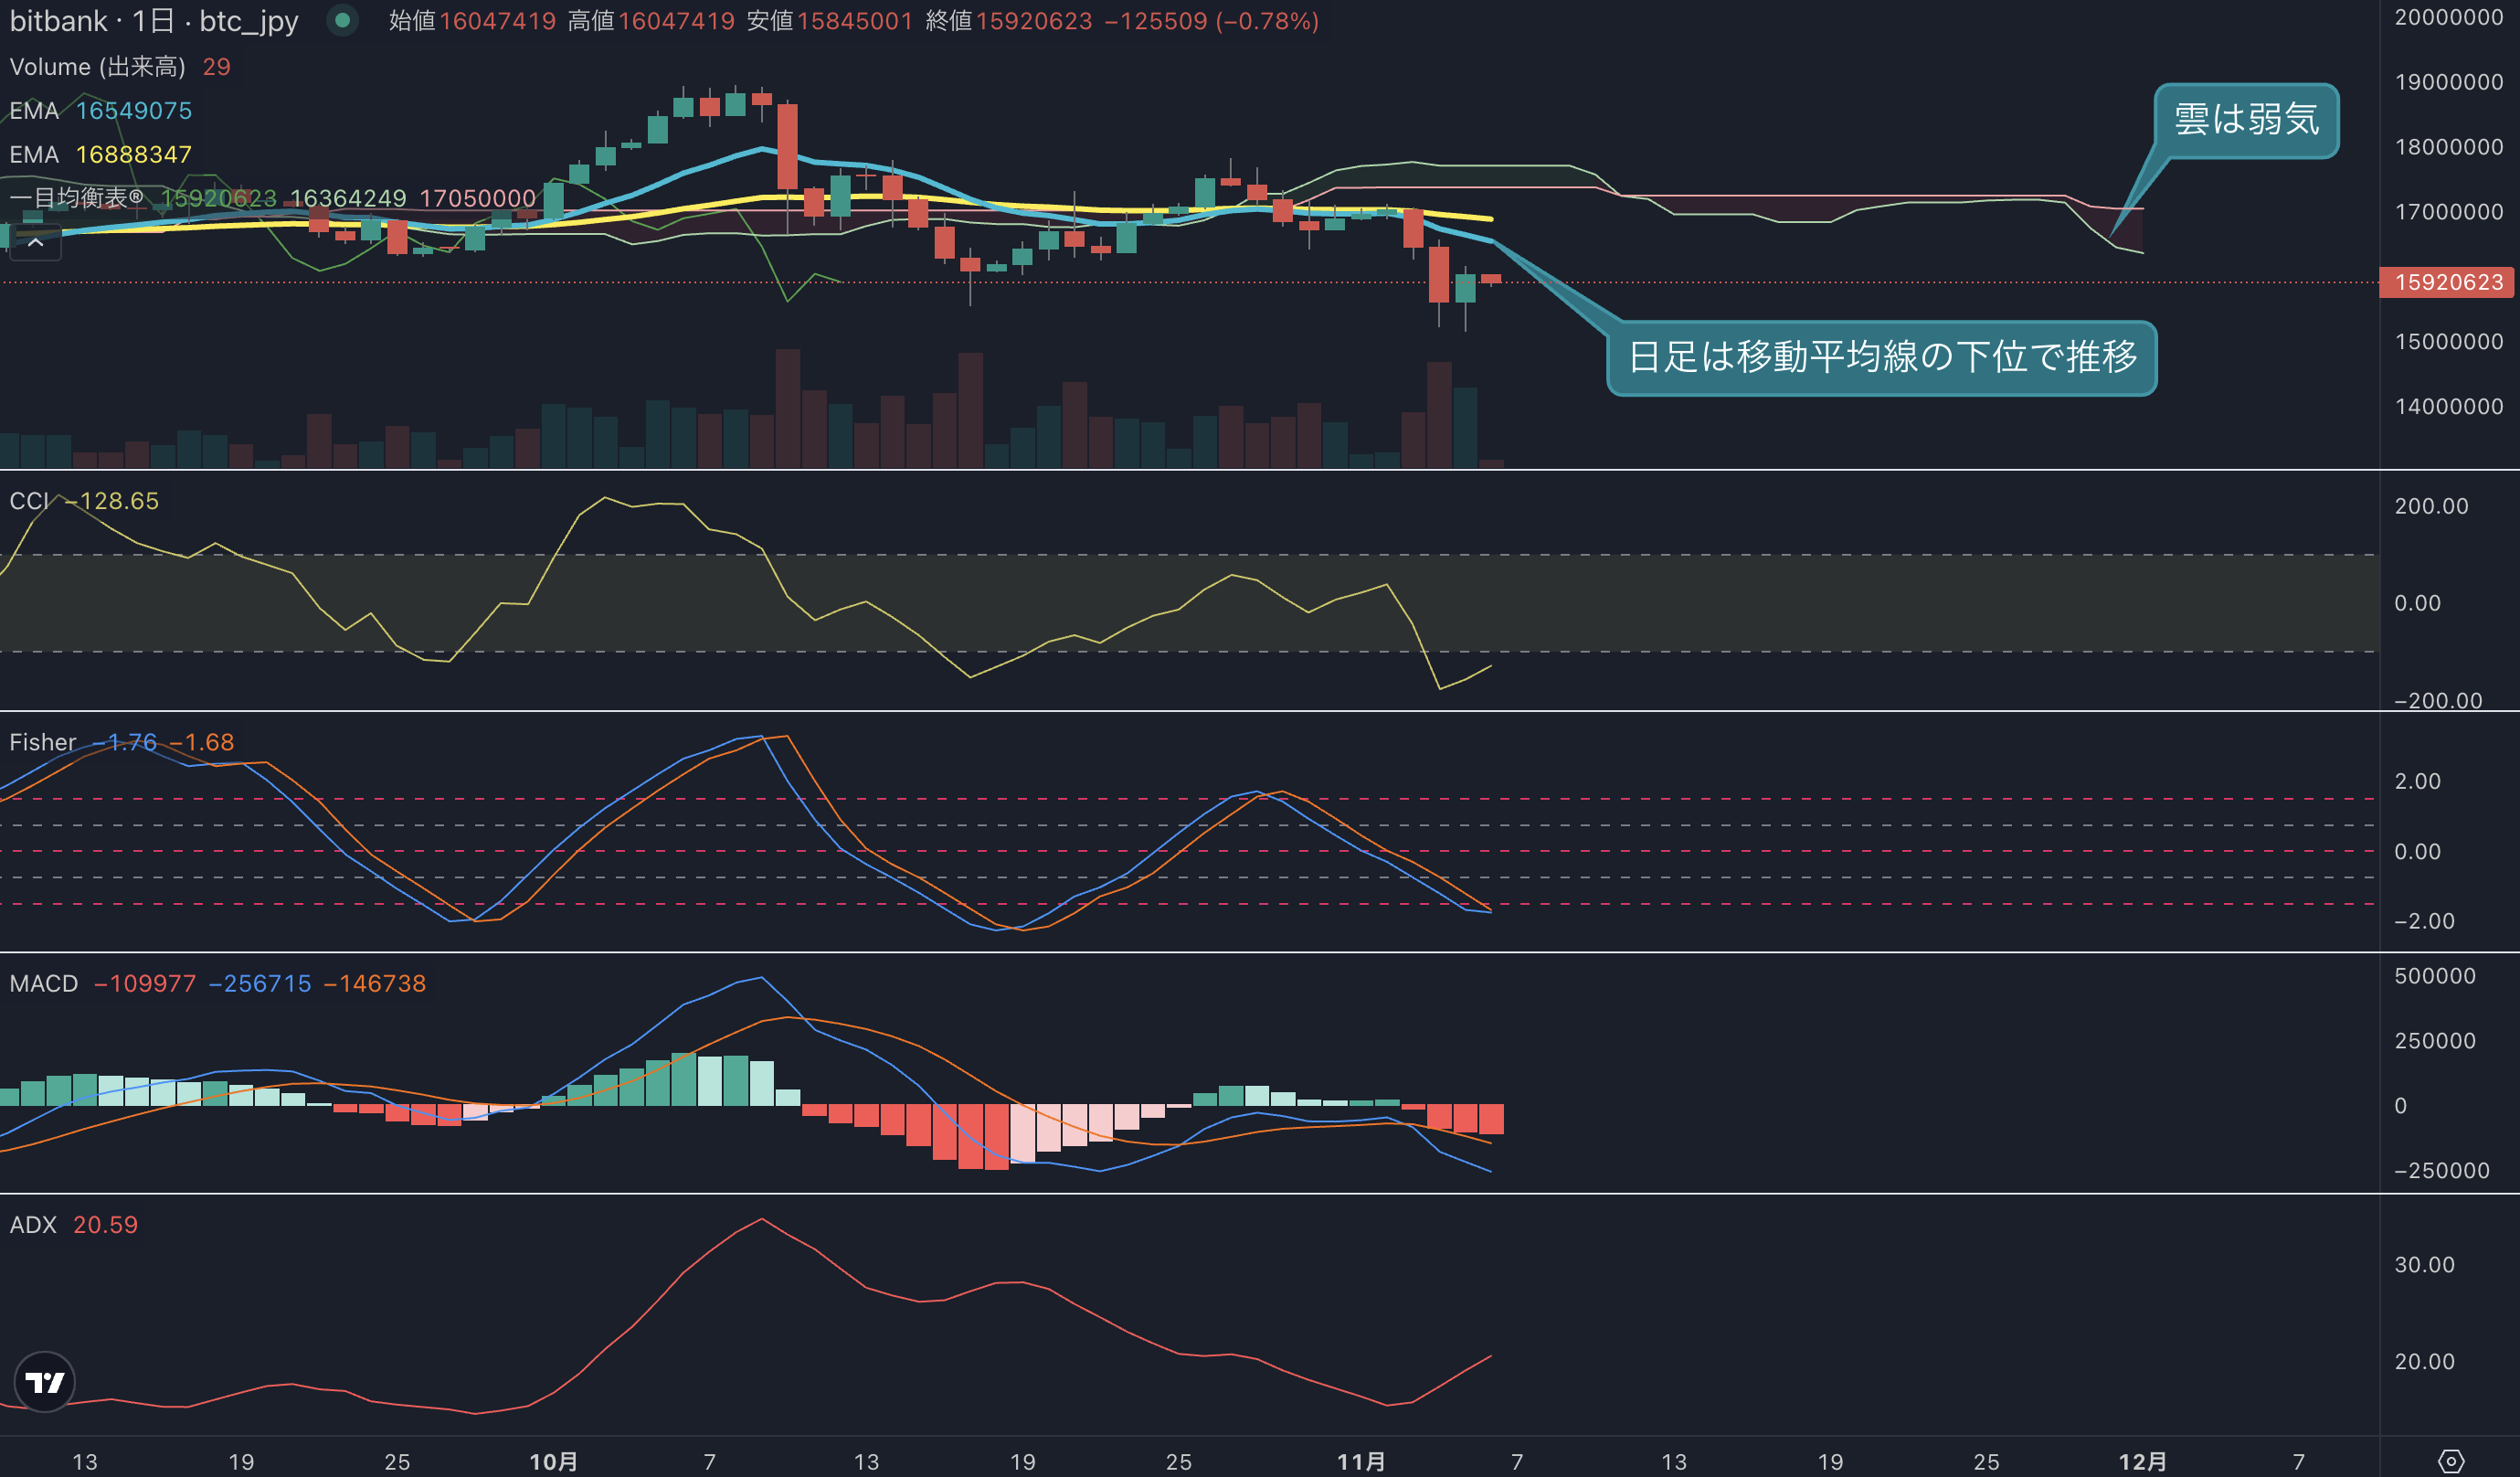
Task: Click the 10月 date marker on time axis
Action: (x=553, y=1462)
